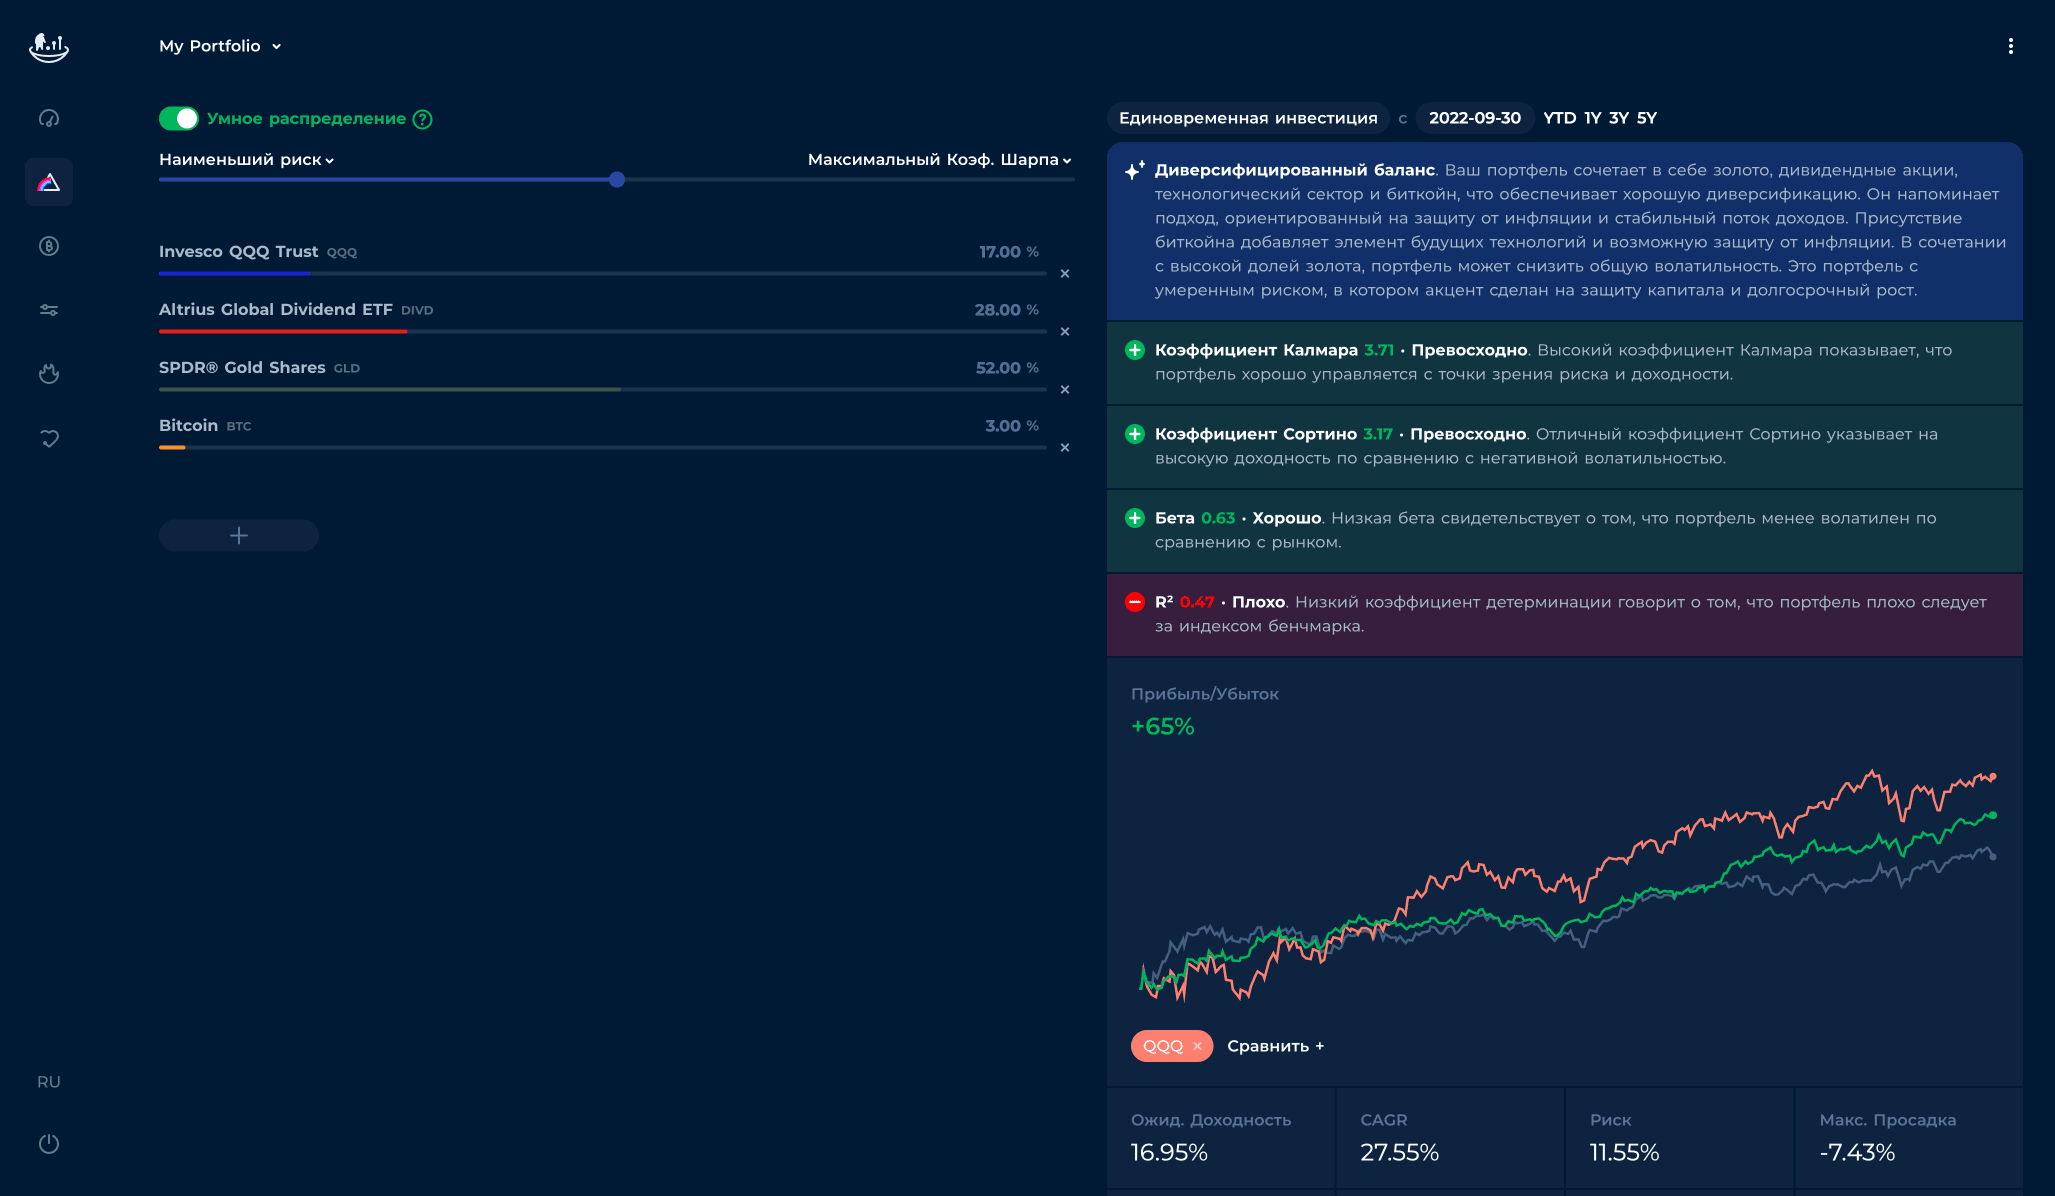Screen dimensions: 2055x1196
Task: Click the smart allocation help question icon
Action: point(423,119)
